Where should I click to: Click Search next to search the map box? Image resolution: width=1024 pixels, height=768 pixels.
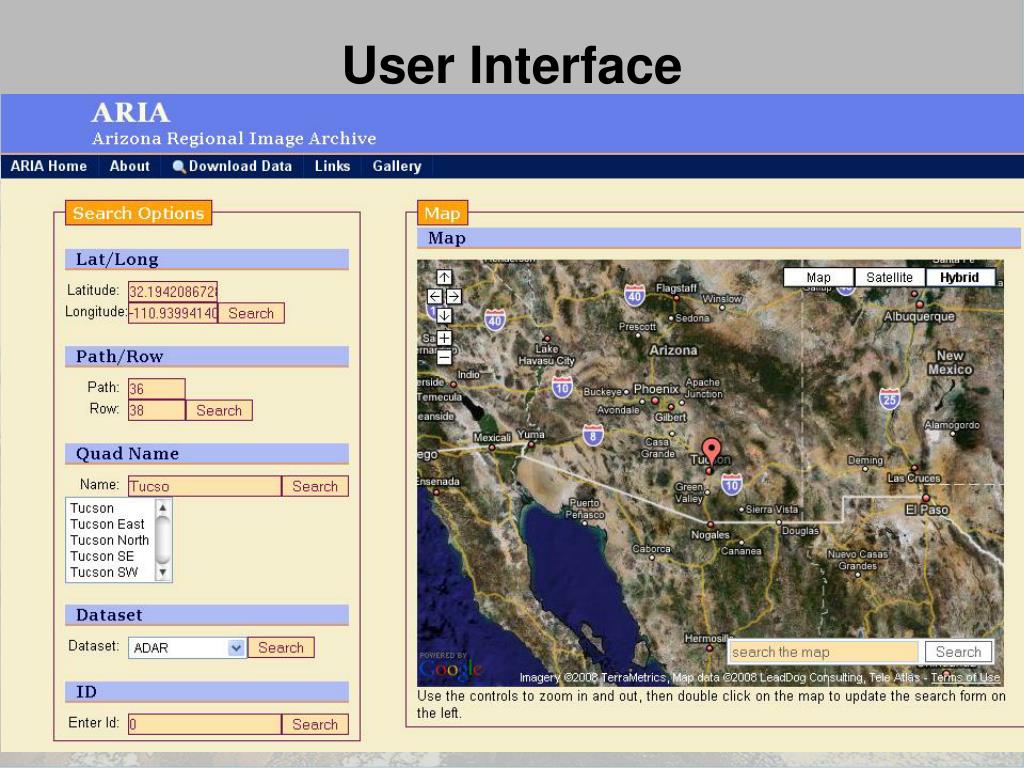(x=958, y=652)
